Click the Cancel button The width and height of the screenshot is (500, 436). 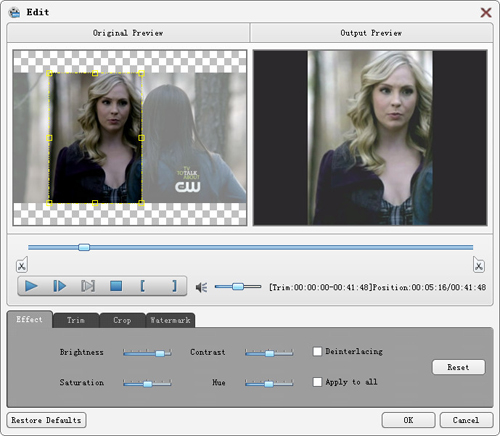[466, 420]
